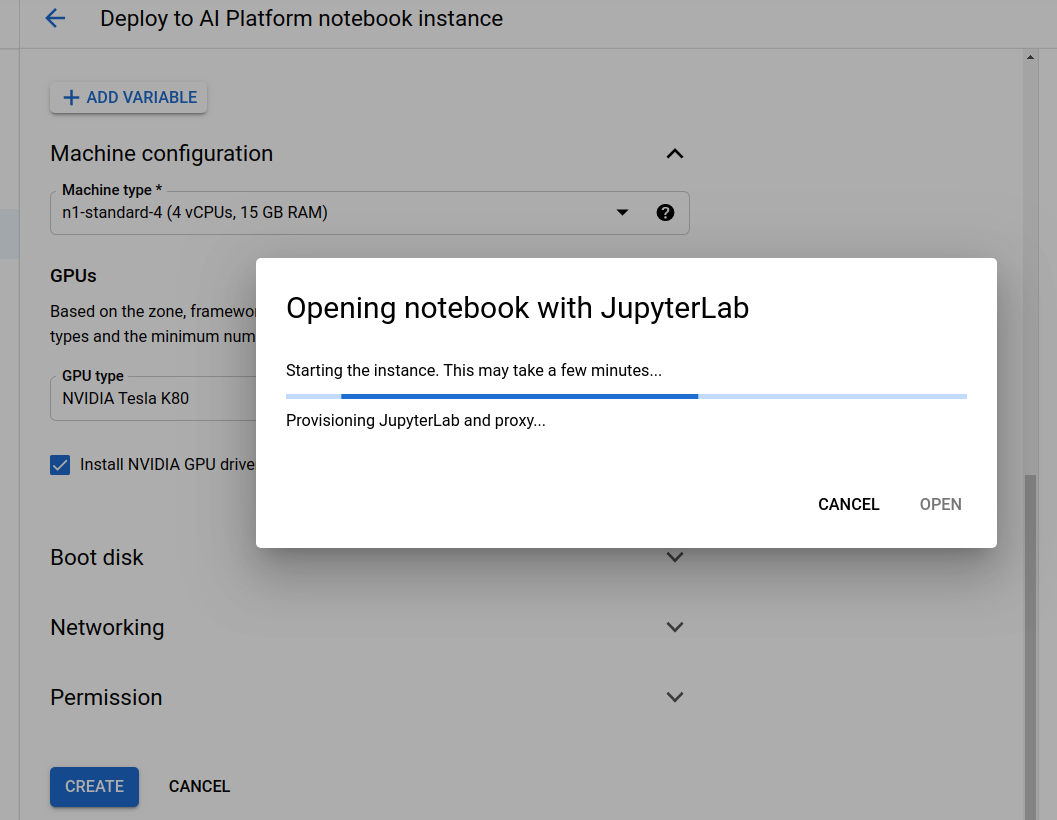The image size is (1057, 820).
Task: Click the instance startup progress bar
Action: click(626, 396)
